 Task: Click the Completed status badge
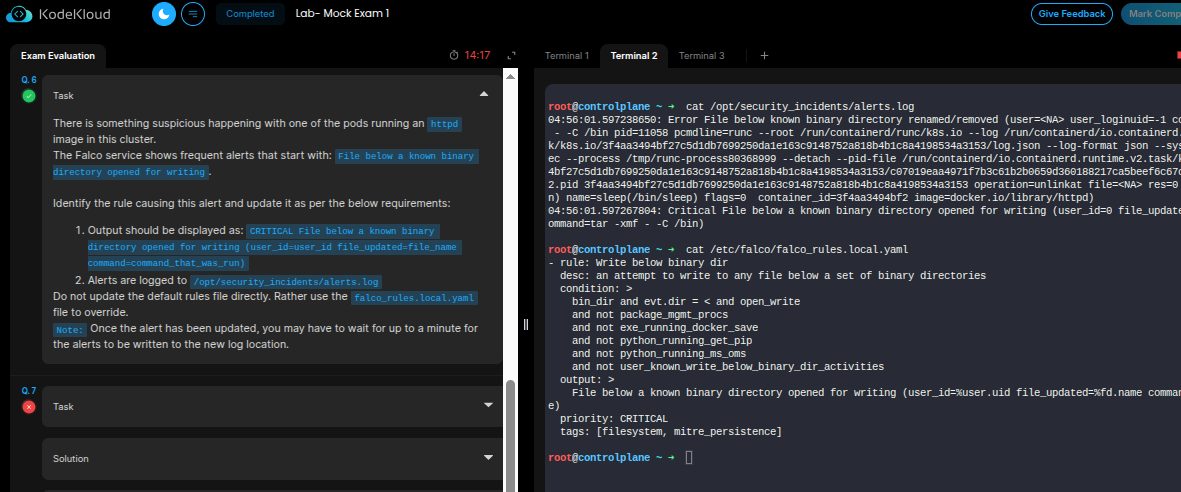(249, 14)
